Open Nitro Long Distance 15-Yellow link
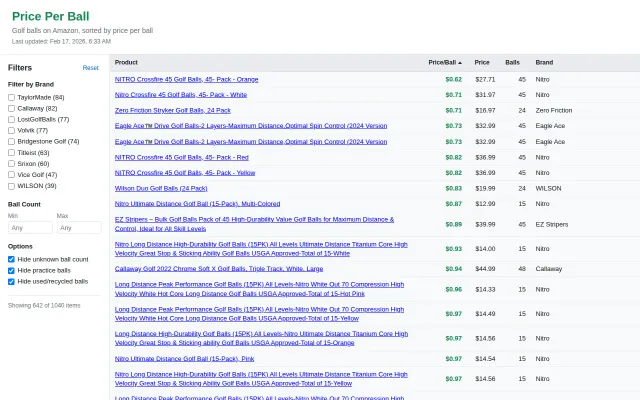 (261, 379)
